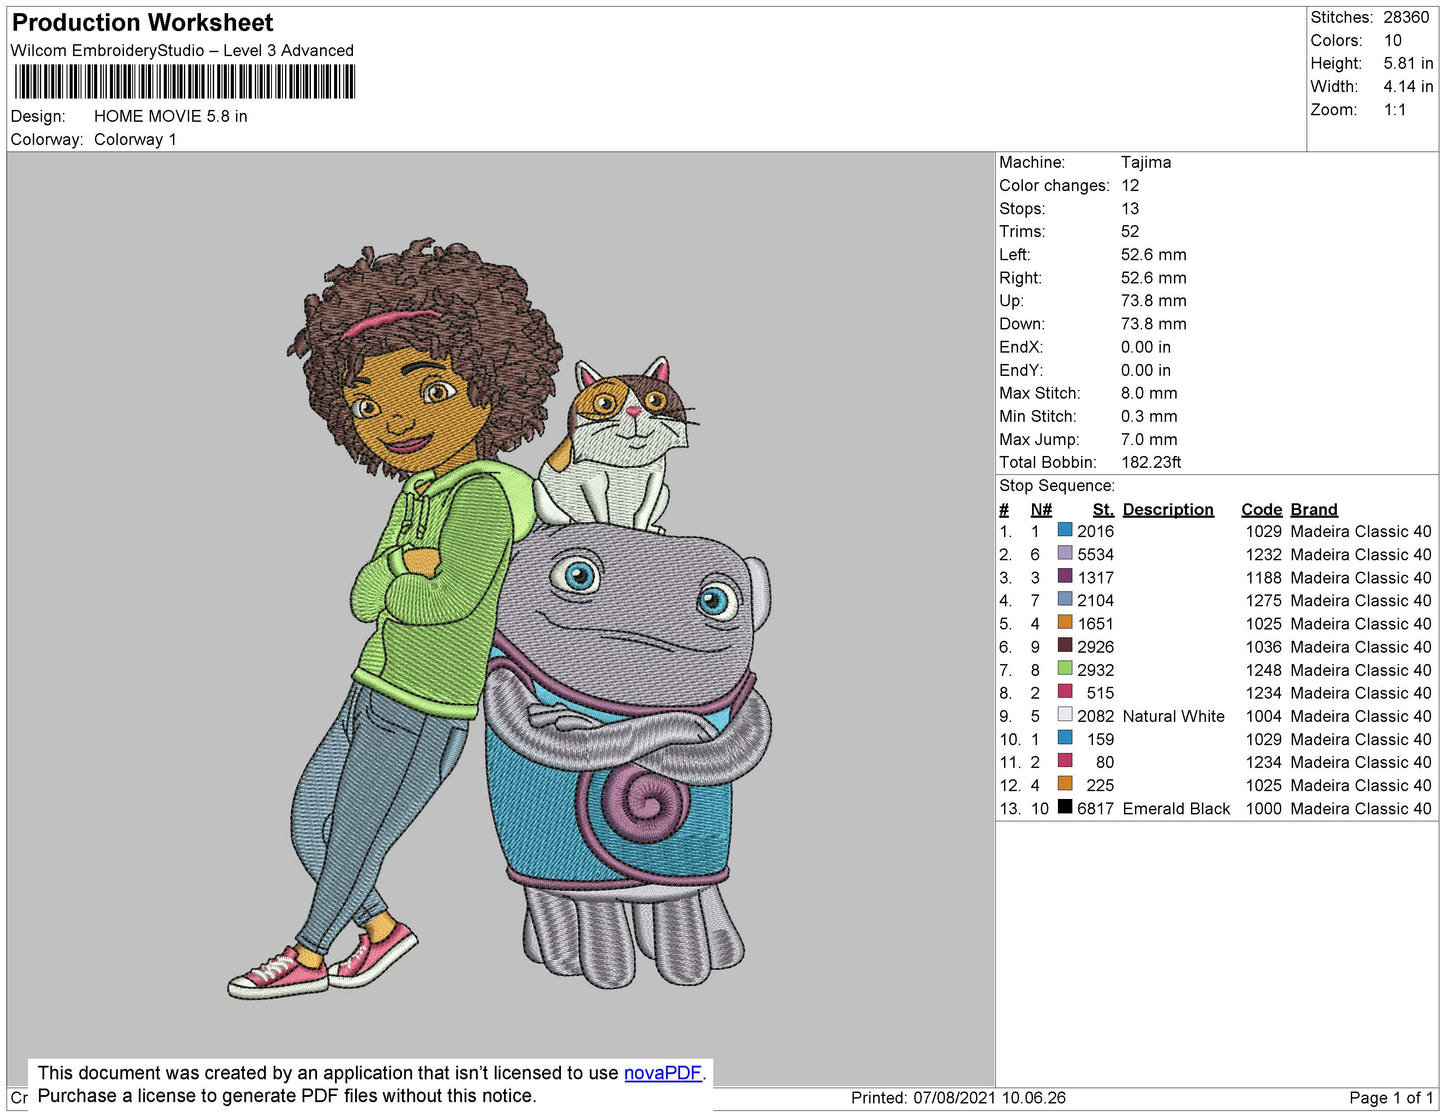Pick the green swatch with stitch count 2932
1445x1117 pixels.
[x=1065, y=669]
